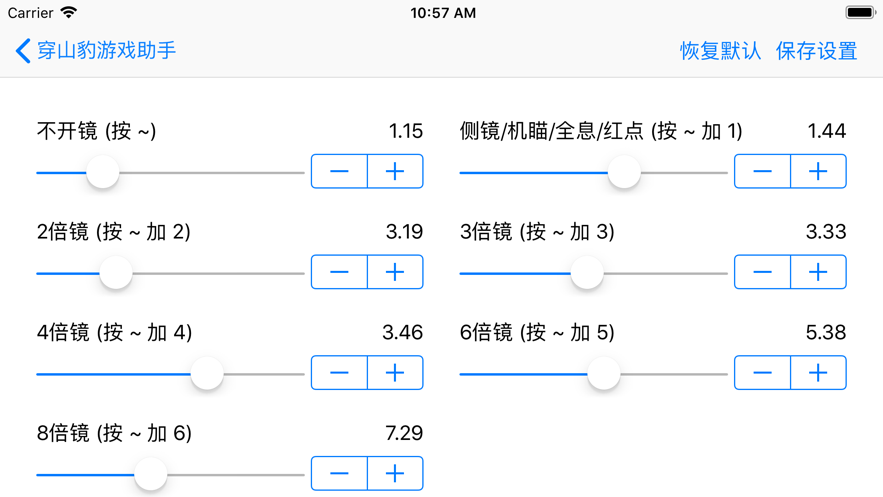Increase the 8倍镜 value
Viewport: 883px width, 497px height.
click(395, 473)
